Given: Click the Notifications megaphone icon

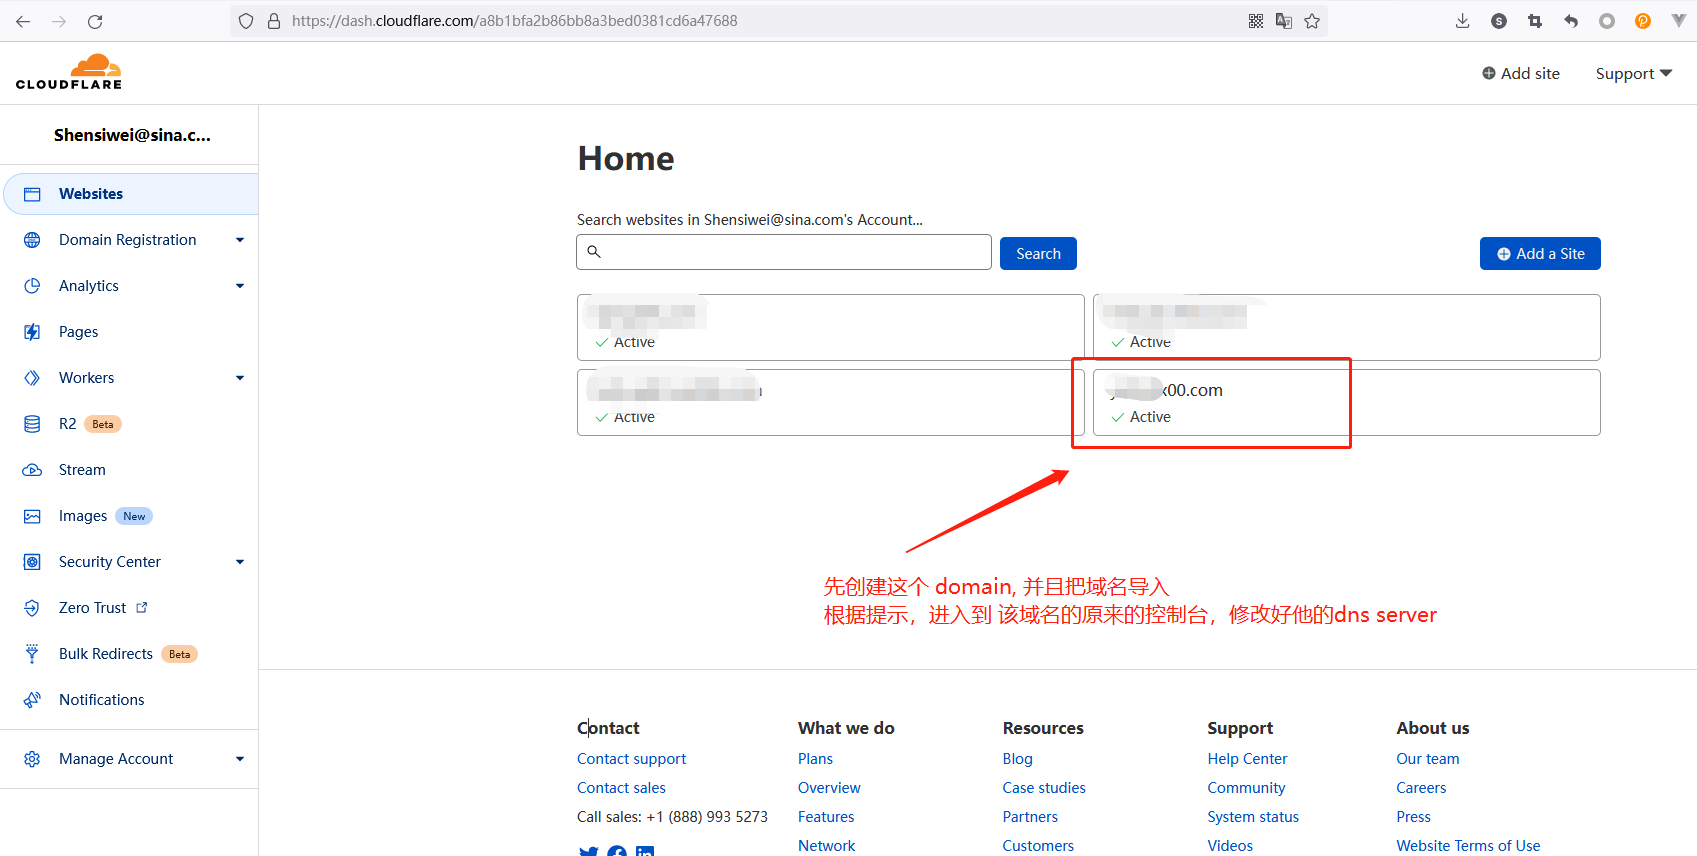Looking at the screenshot, I should coord(32,700).
